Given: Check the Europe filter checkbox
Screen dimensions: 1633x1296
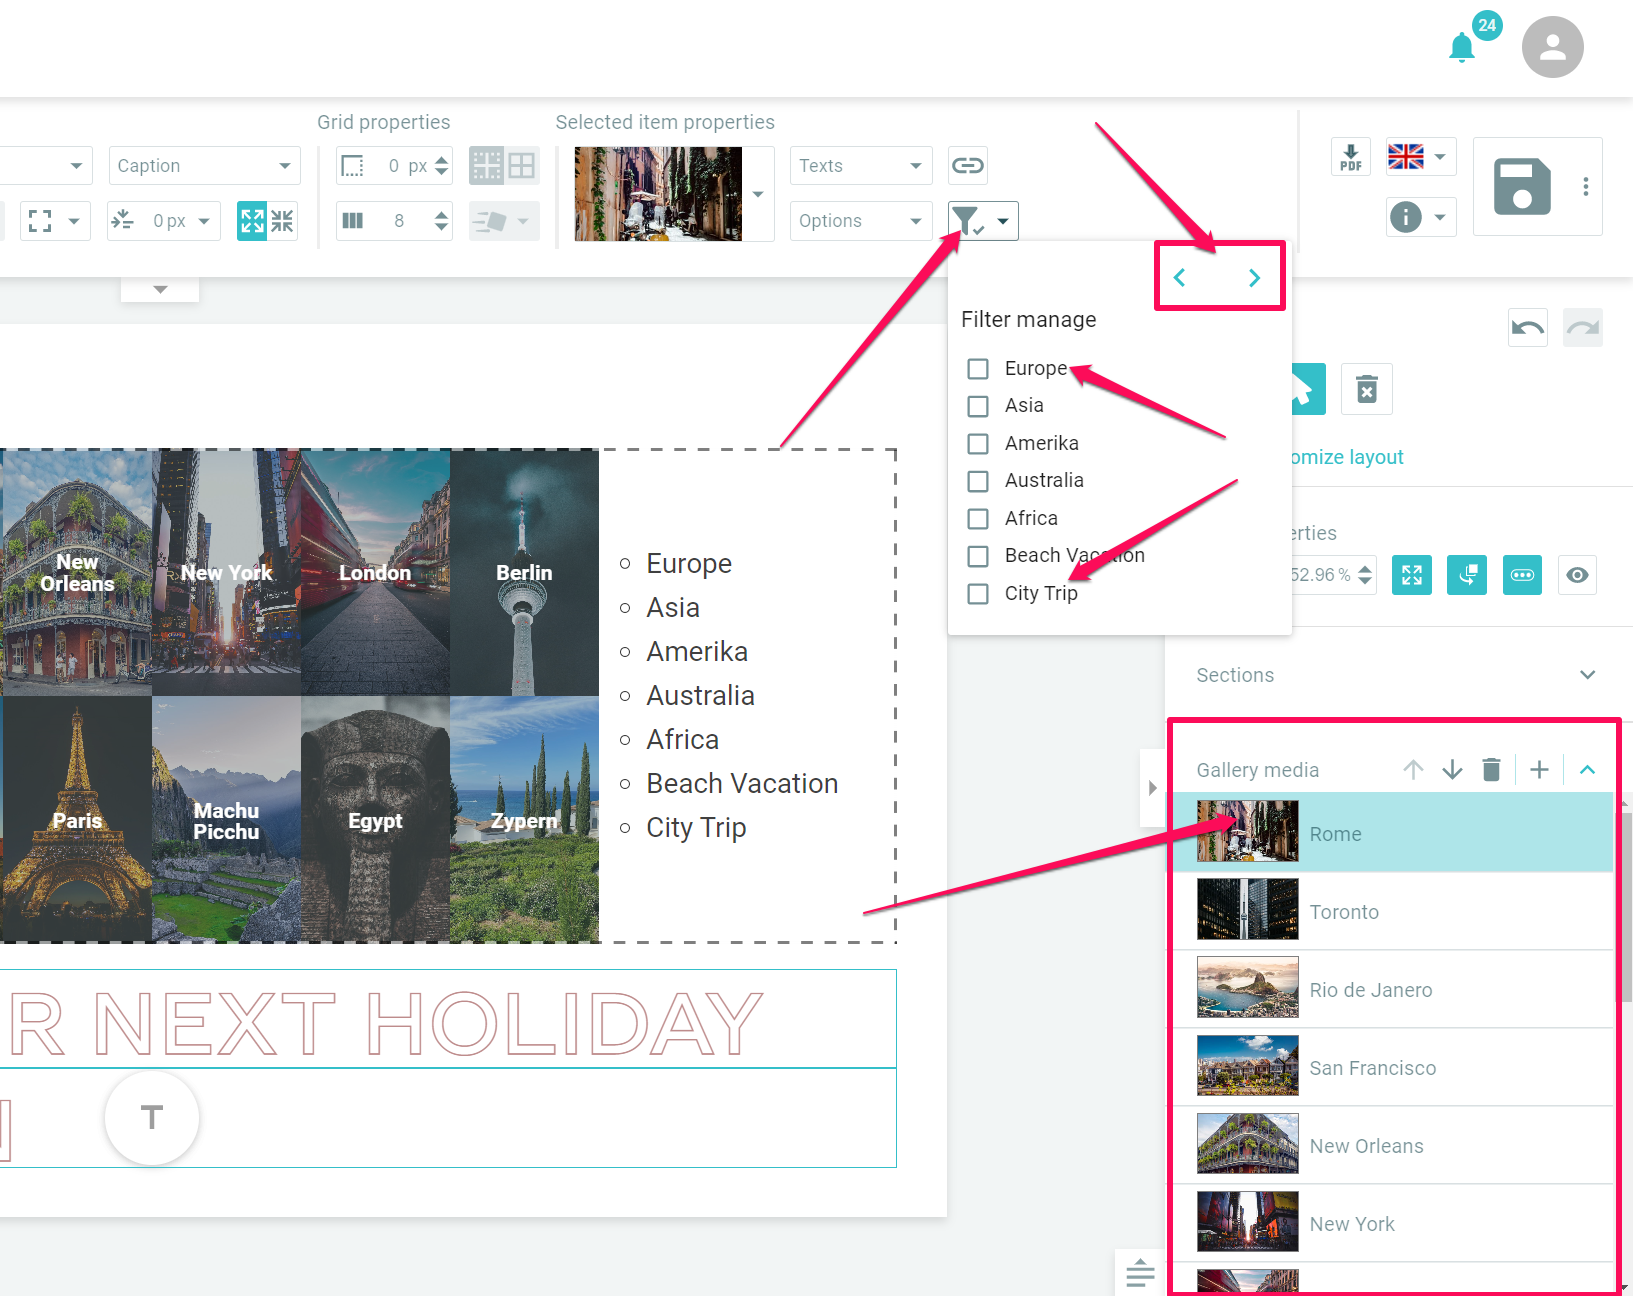Looking at the screenshot, I should [x=978, y=369].
